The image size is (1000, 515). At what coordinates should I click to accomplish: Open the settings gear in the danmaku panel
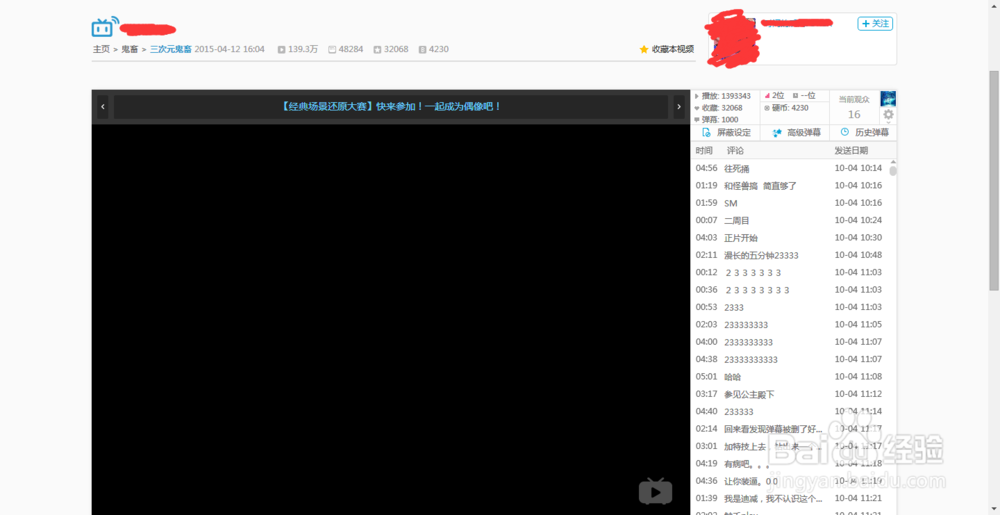[888, 114]
